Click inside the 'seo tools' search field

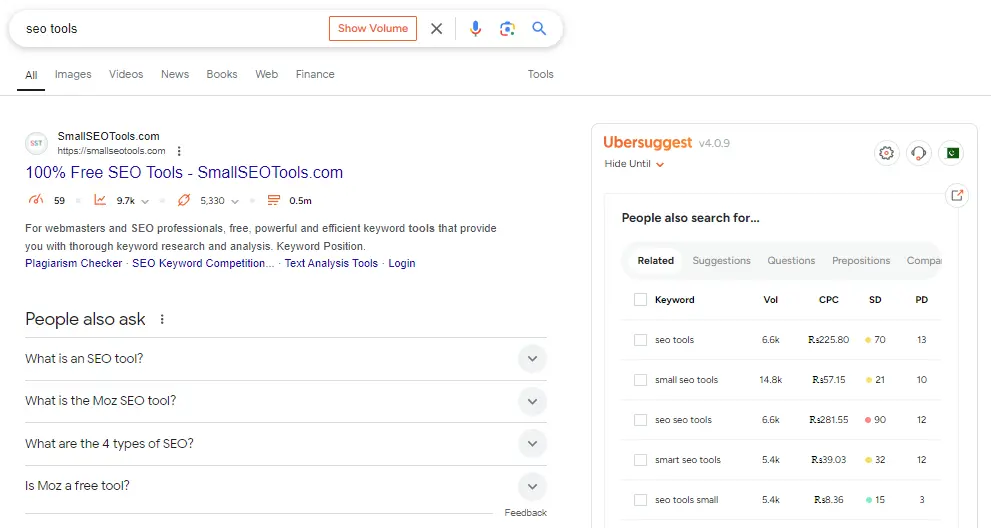[170, 29]
